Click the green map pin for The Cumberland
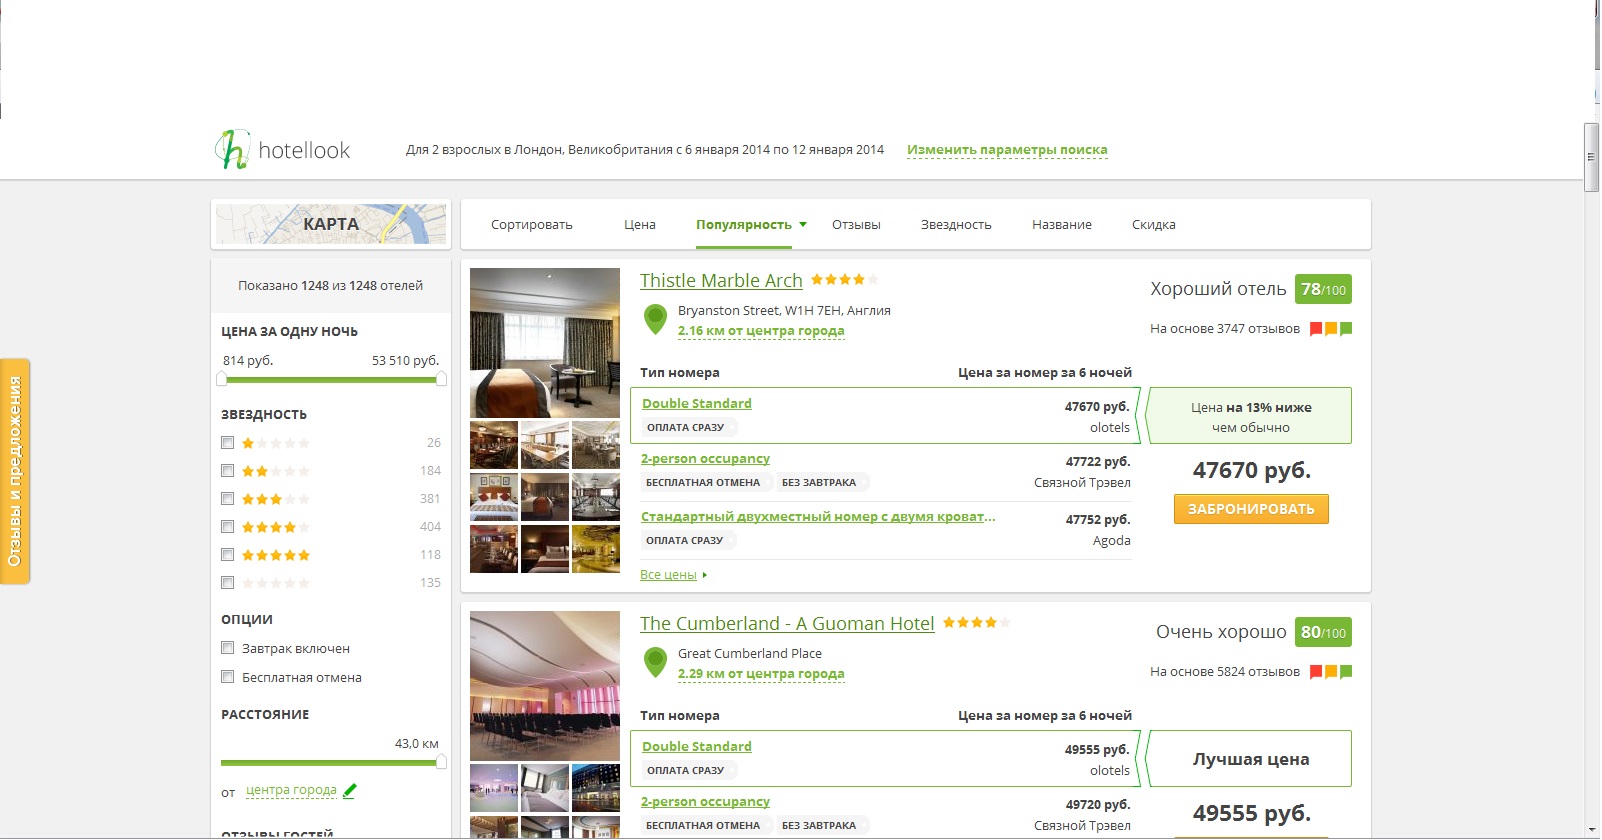The image size is (1602, 840). tap(655, 662)
